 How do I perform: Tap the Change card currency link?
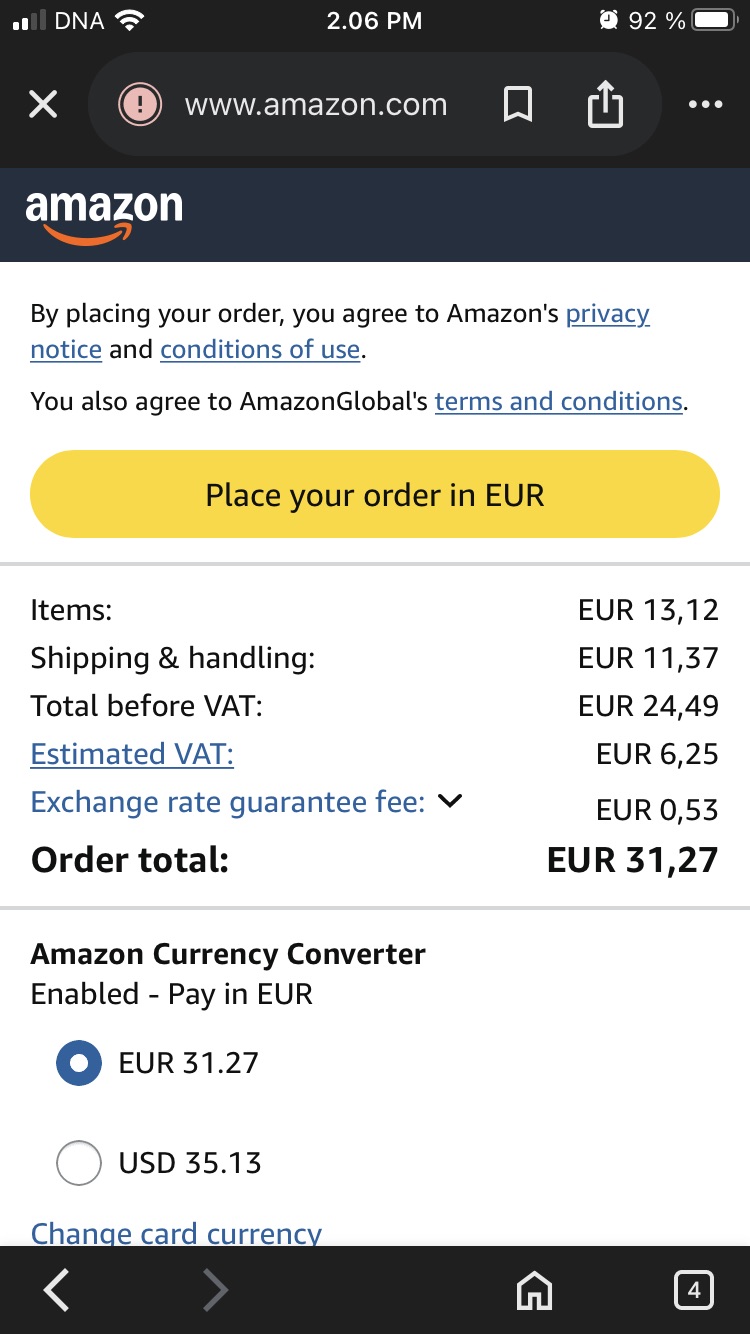click(x=176, y=1232)
